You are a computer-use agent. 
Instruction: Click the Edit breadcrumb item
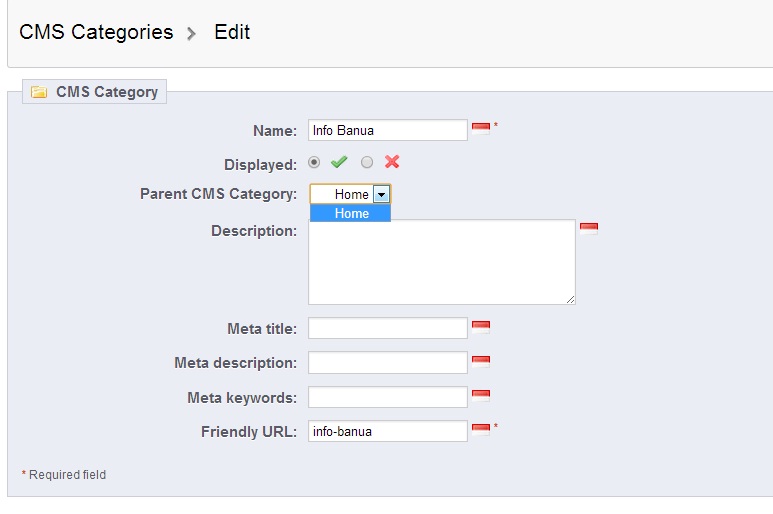[x=232, y=32]
